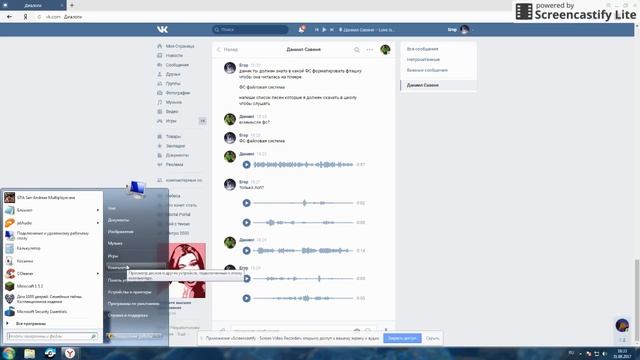Open Изображения in the Start menu
Viewport: 640px width, 360px height.
(x=120, y=231)
